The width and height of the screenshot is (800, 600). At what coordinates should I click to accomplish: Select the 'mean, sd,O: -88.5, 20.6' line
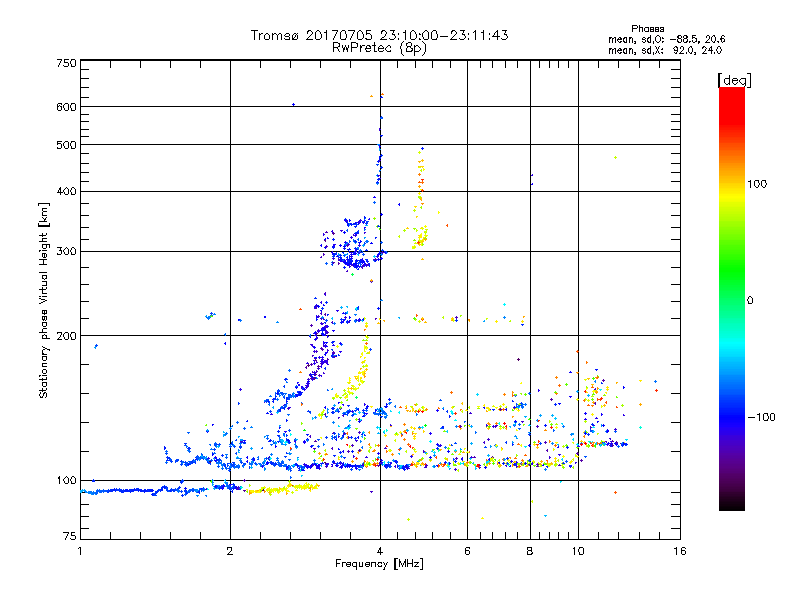(x=666, y=39)
